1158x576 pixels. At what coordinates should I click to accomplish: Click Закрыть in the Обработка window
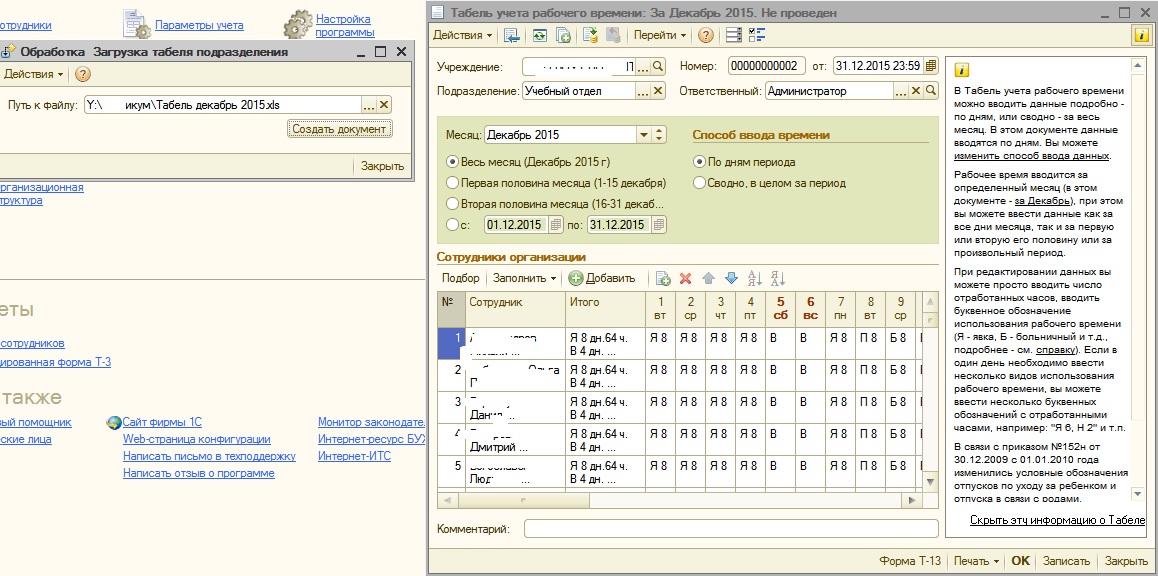click(x=382, y=166)
